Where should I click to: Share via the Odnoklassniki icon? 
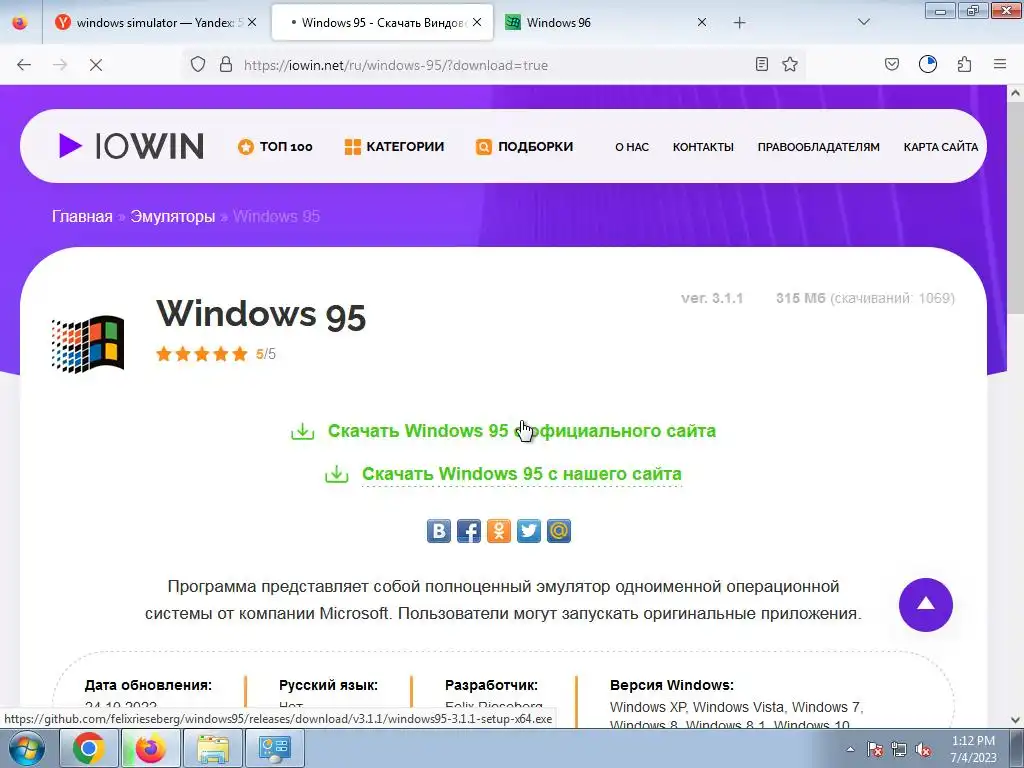(x=499, y=531)
